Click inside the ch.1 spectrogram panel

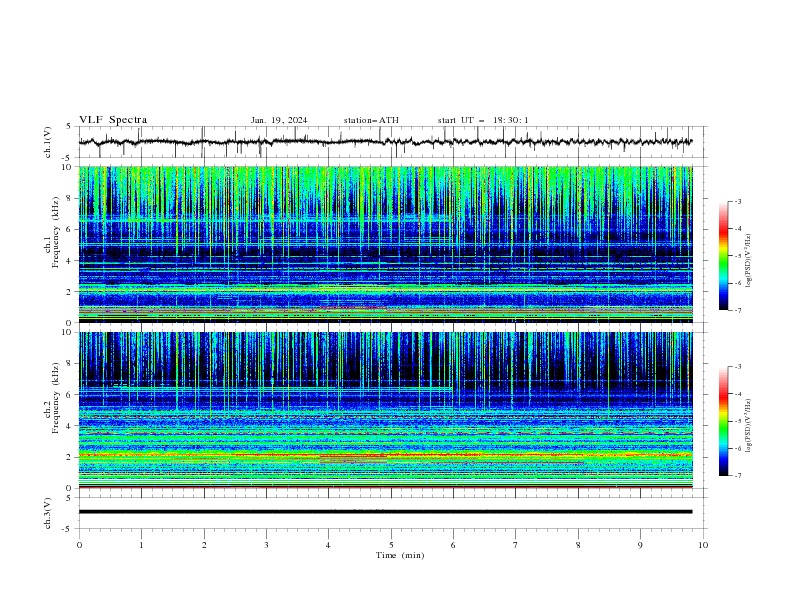pyautogui.click(x=385, y=244)
